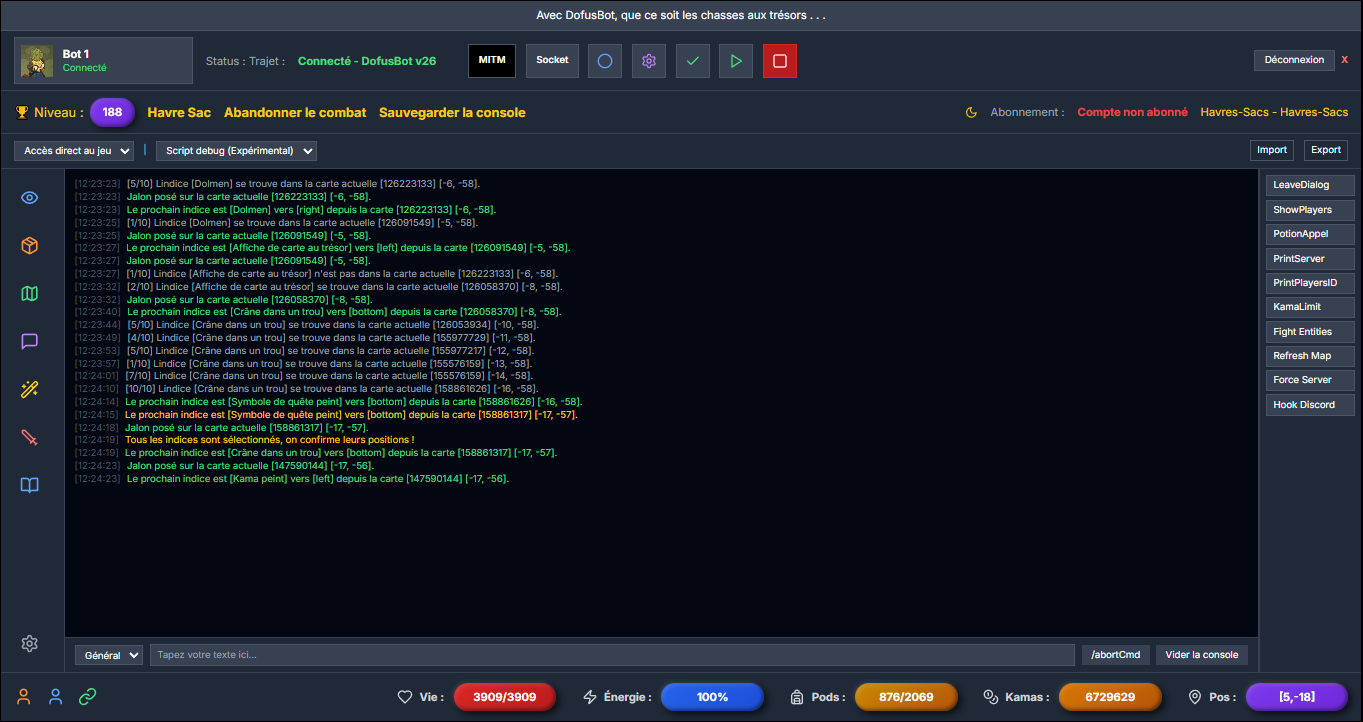
Task: Click the green play icon in toolbar
Action: (x=735, y=61)
